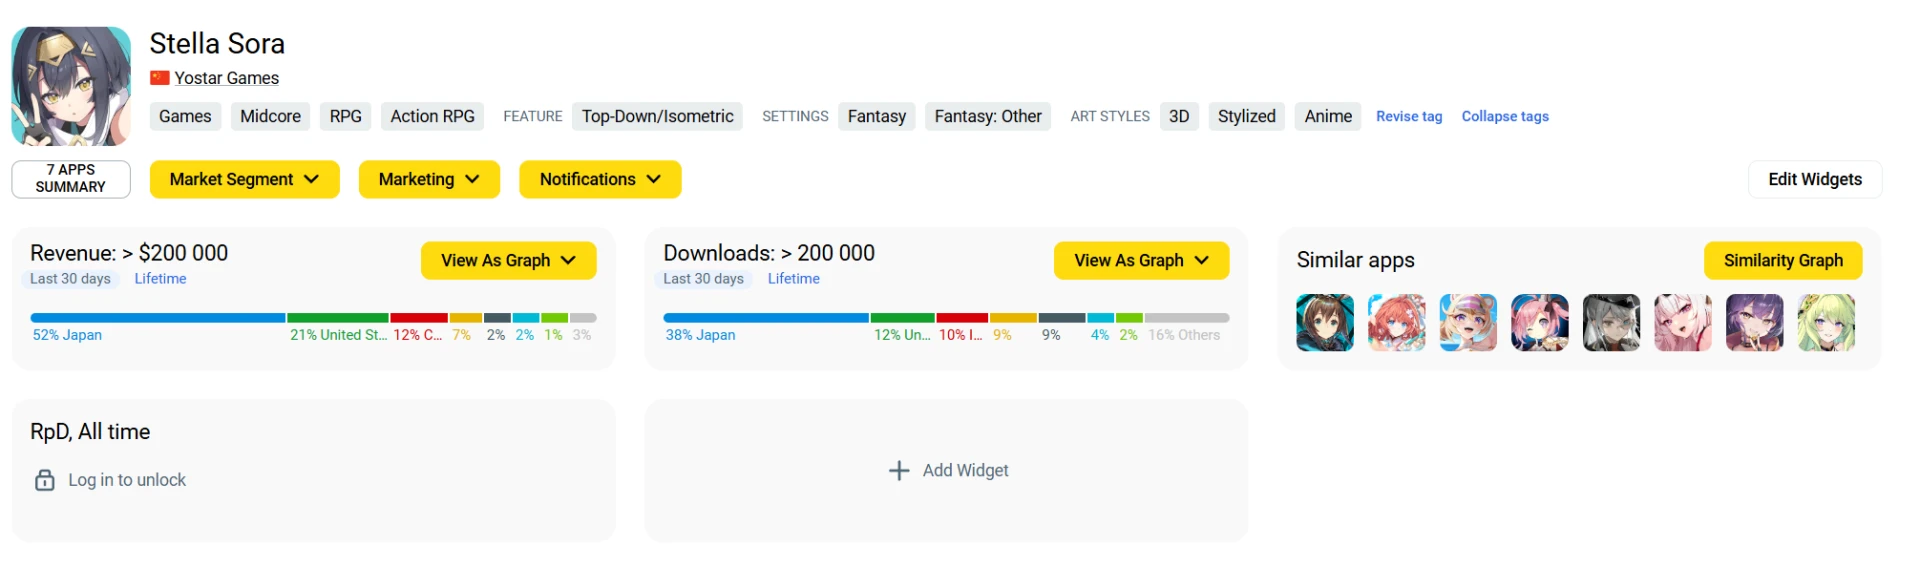Open the Yostar Games publisher link
The height and width of the screenshot is (567, 1920).
[x=226, y=78]
